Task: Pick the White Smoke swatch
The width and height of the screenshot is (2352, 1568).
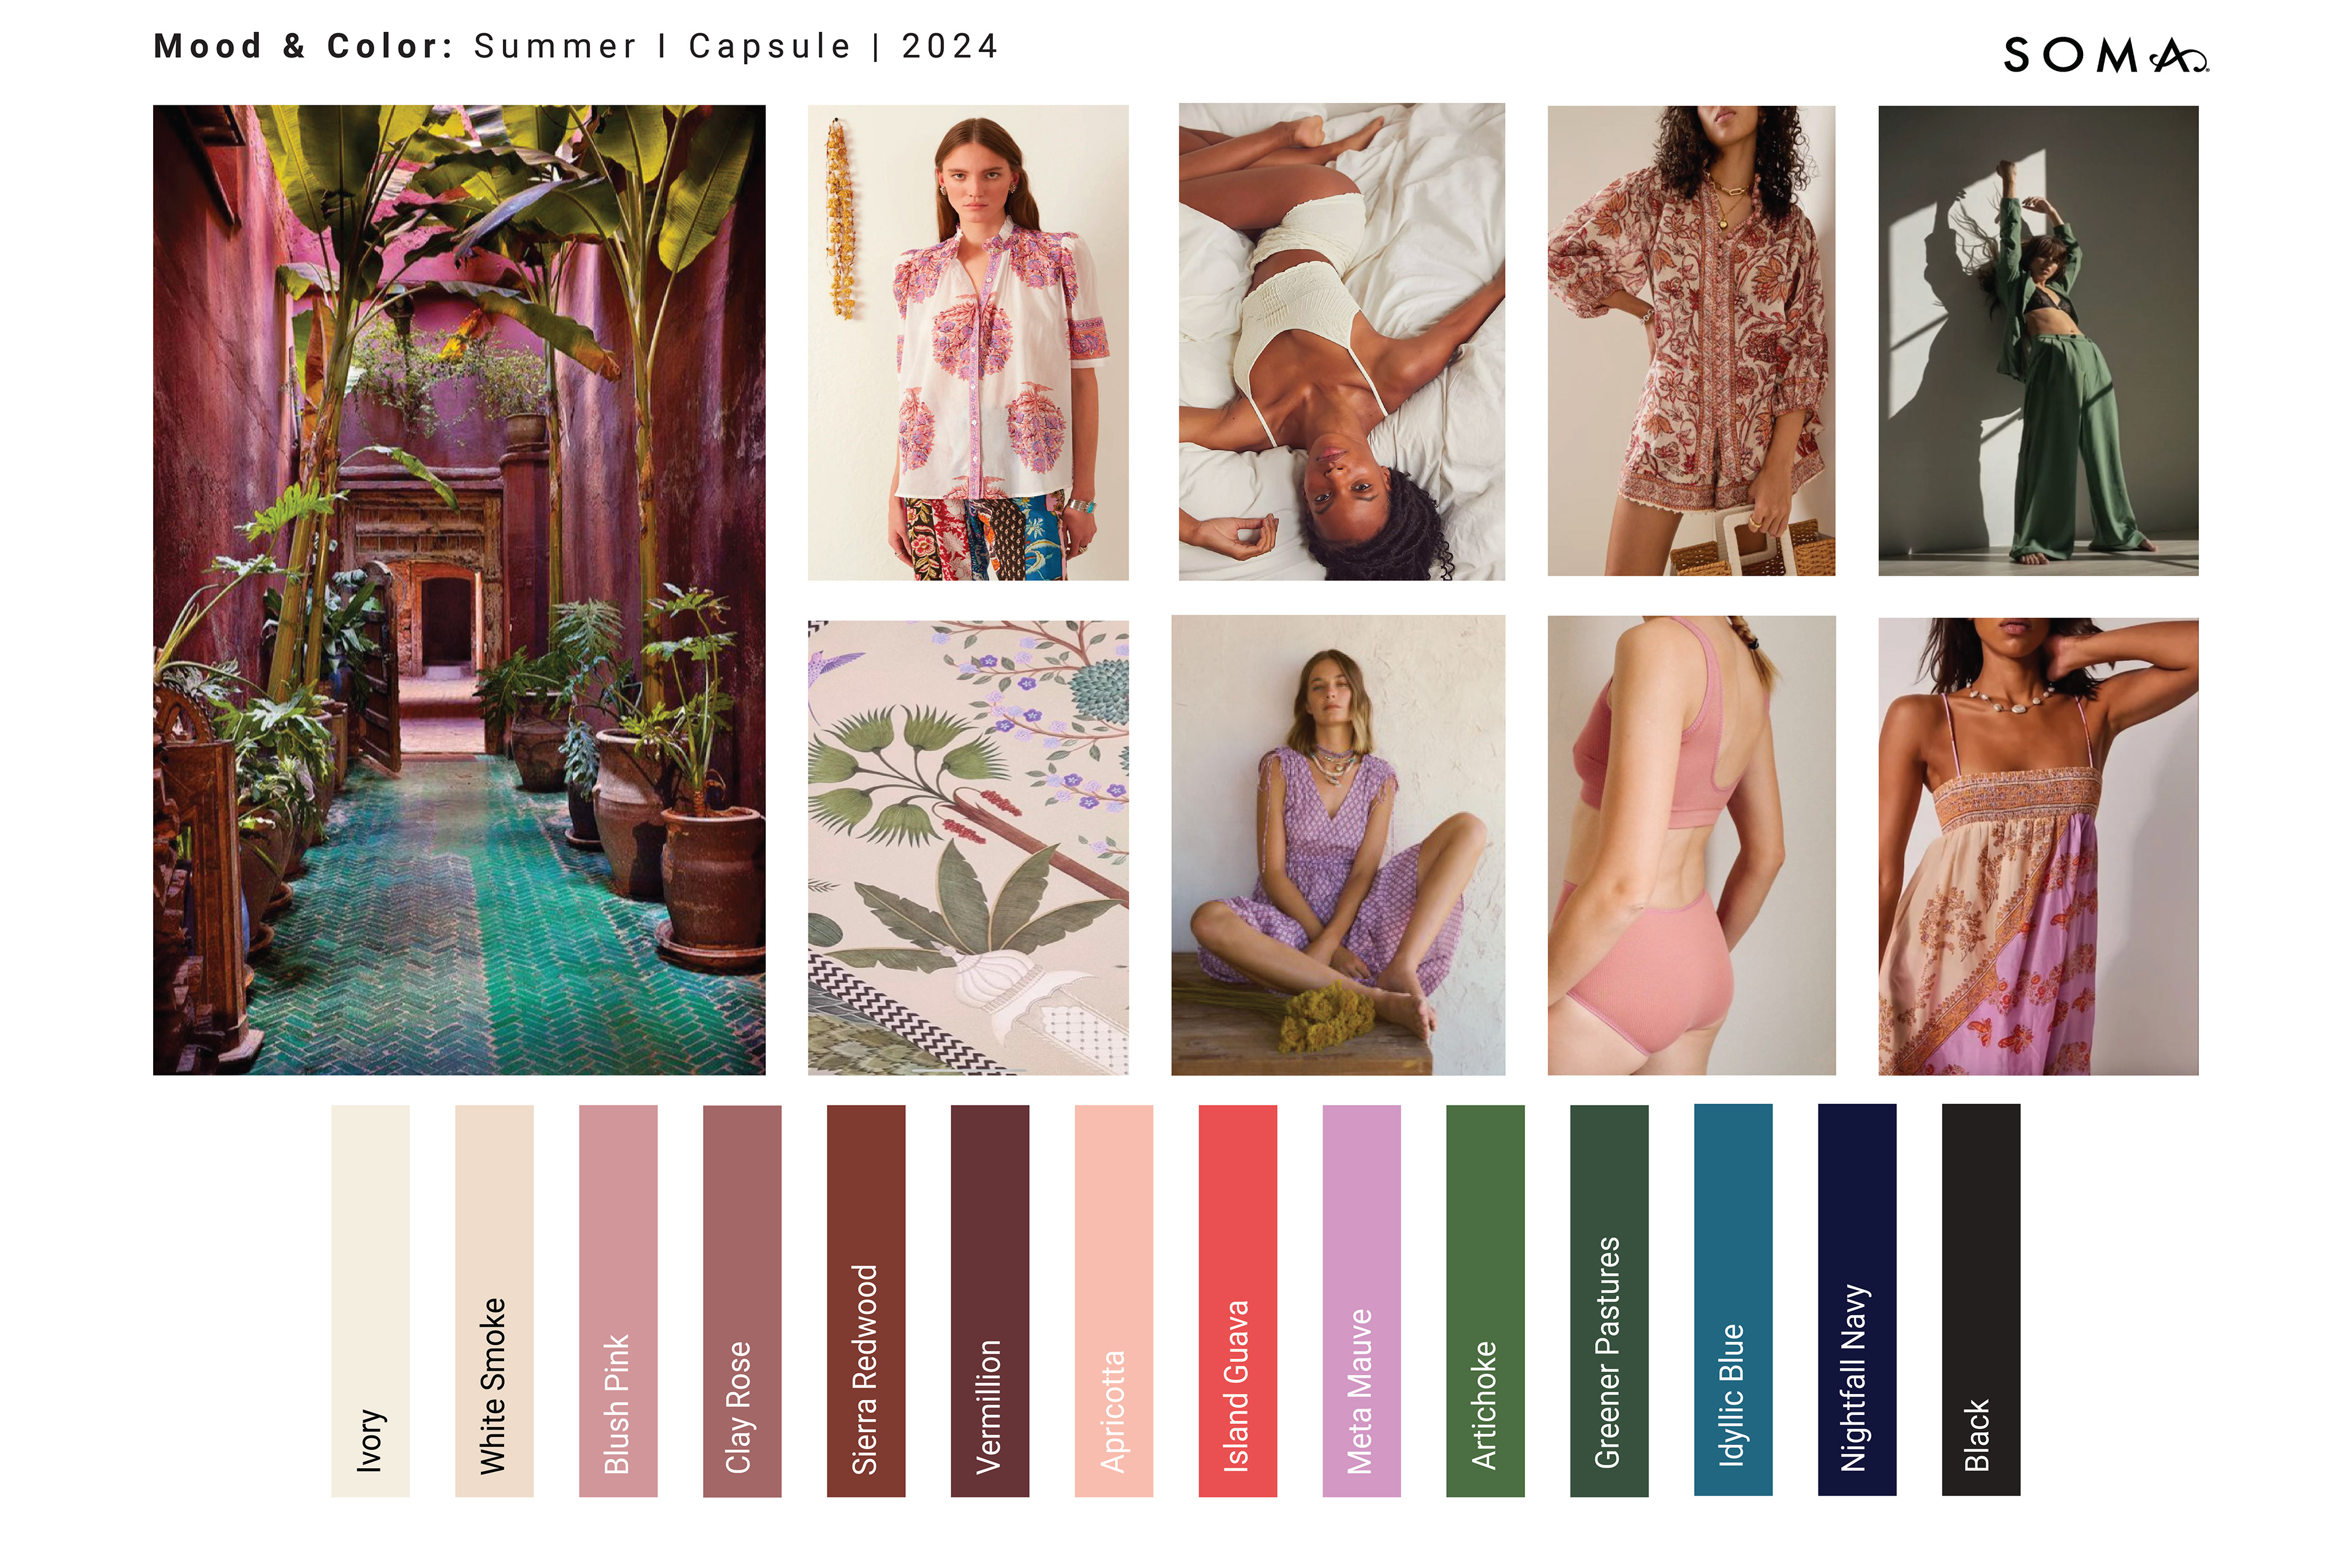Action: 494,1300
